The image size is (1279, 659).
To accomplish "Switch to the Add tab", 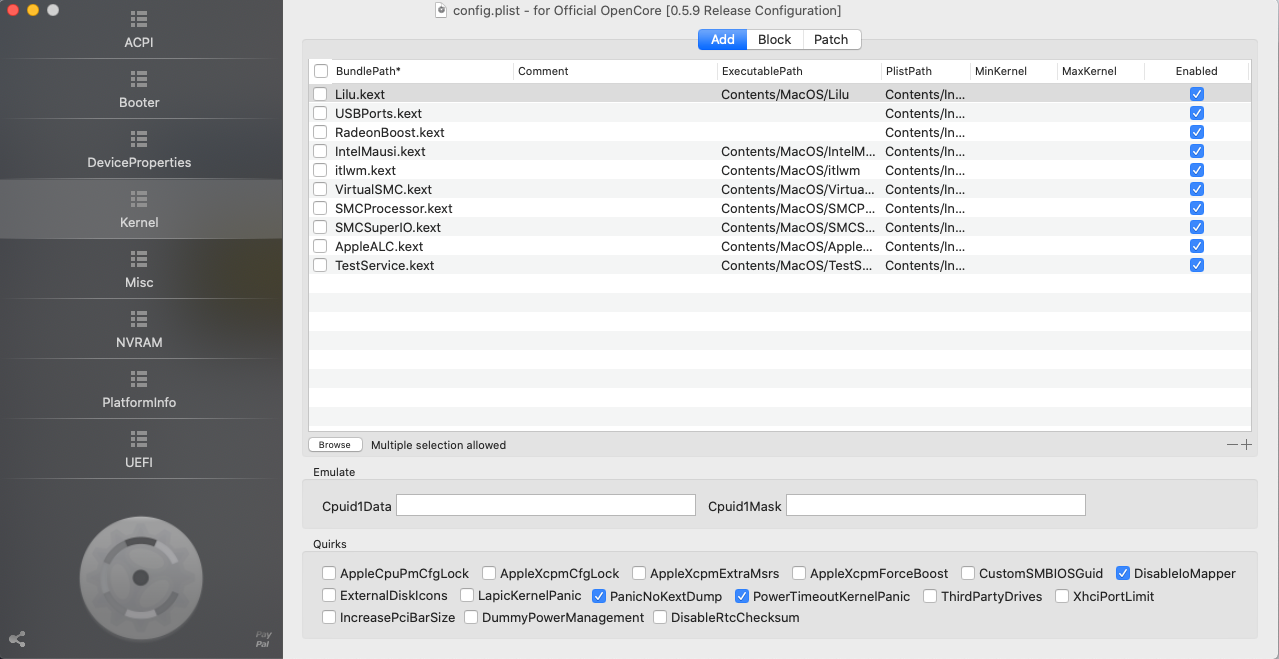I will point(723,40).
